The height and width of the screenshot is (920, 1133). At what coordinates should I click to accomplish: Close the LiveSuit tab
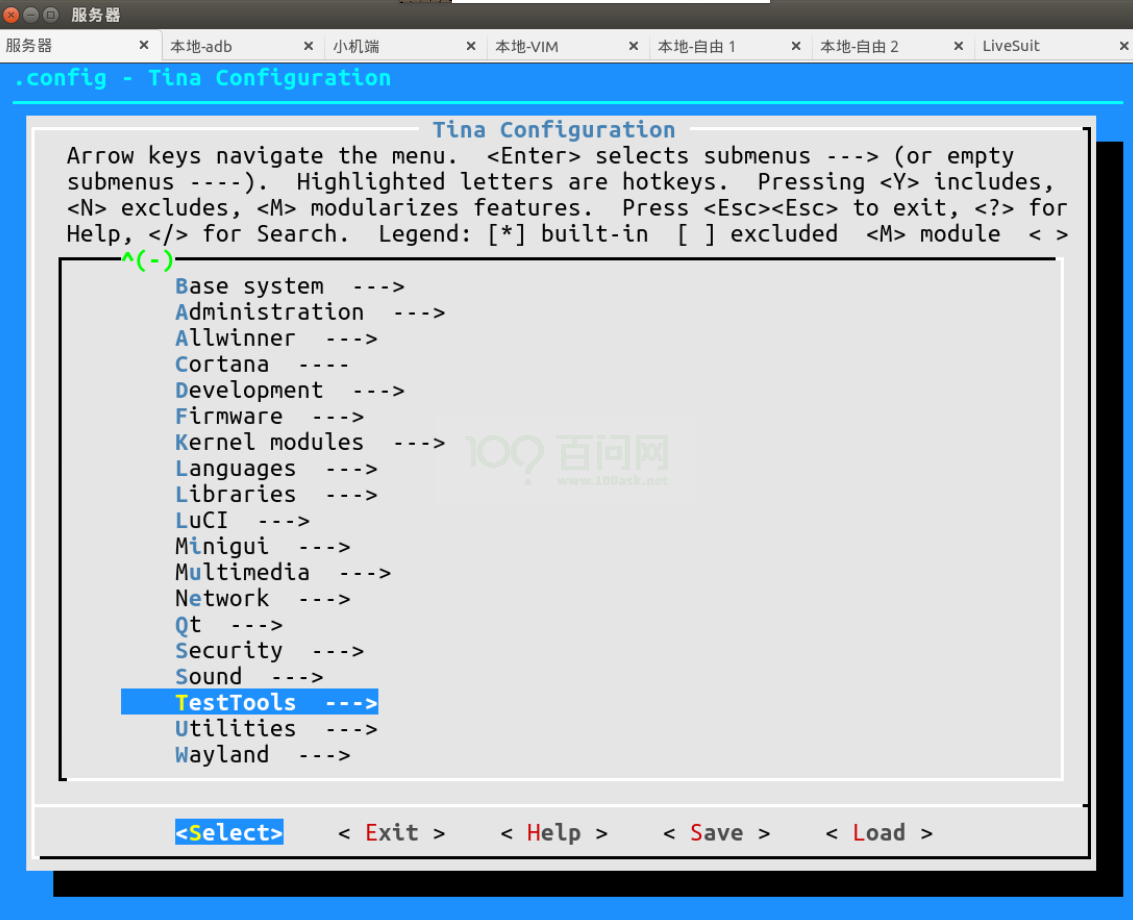pyautogui.click(x=1123, y=45)
